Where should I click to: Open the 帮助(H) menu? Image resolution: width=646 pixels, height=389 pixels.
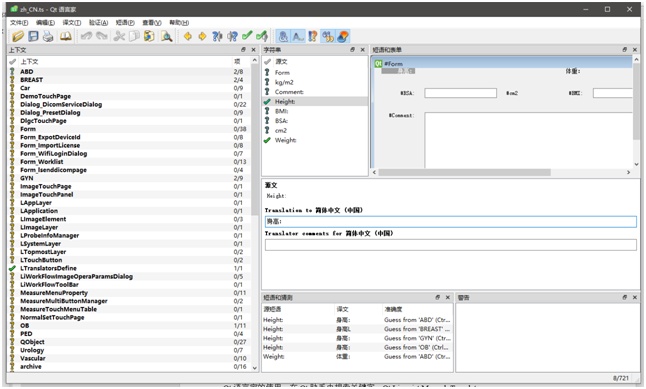(179, 23)
